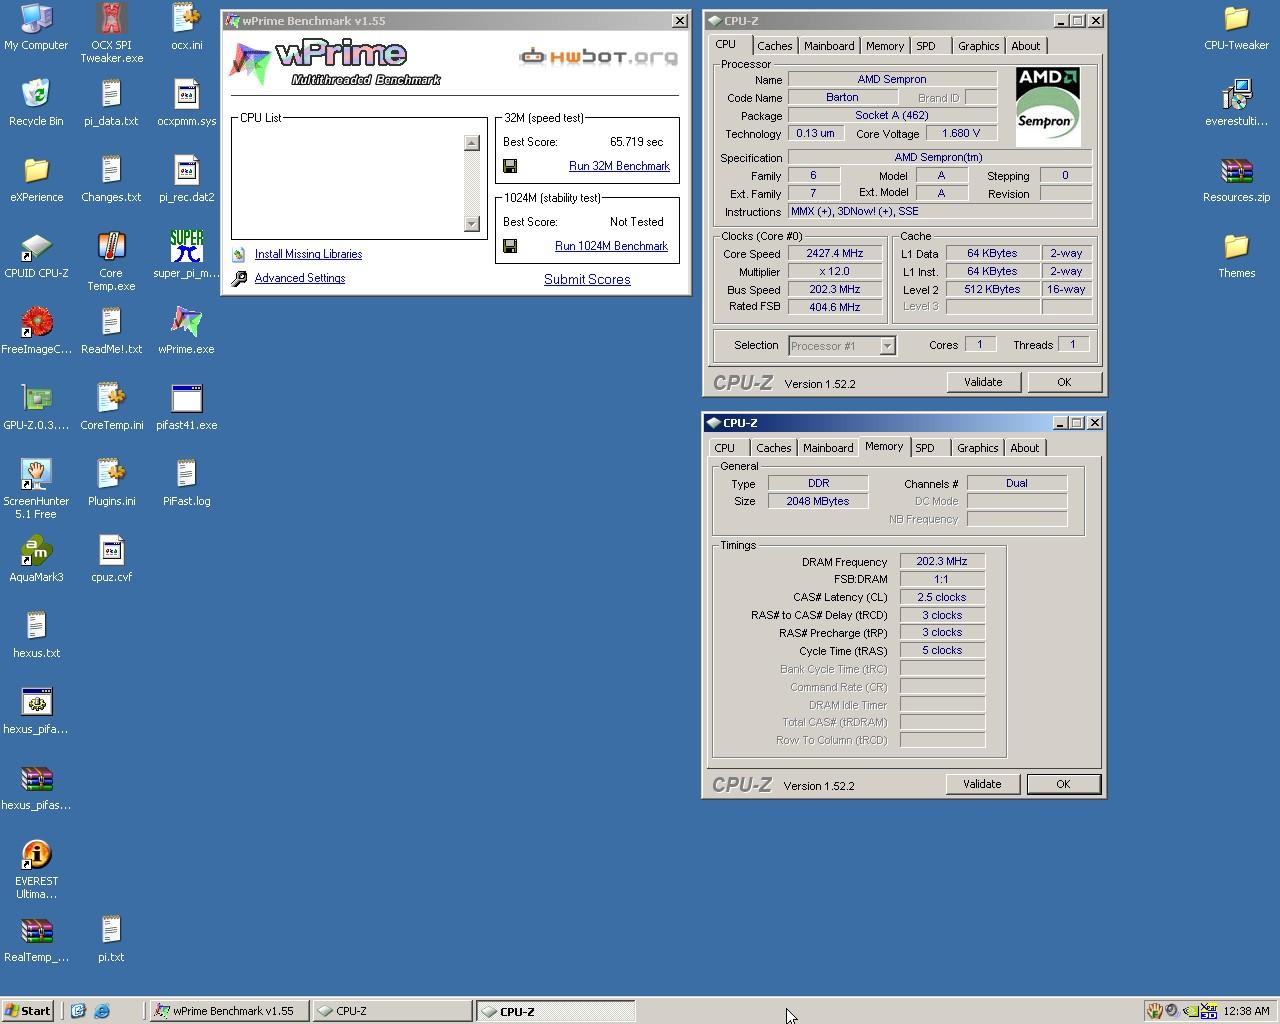This screenshot has height=1024, width=1280.
Task: Open the everestulti... installer icon
Action: tap(1236, 102)
